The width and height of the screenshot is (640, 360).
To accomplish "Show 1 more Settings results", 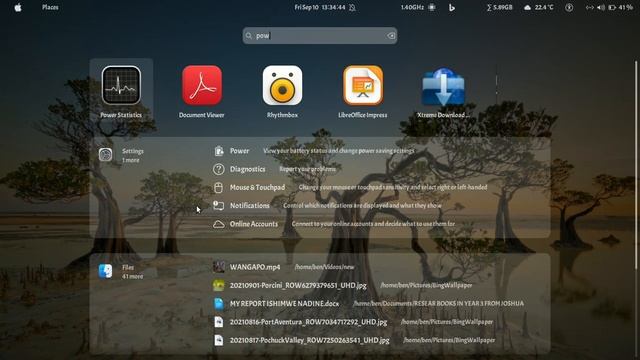I will [x=131, y=160].
